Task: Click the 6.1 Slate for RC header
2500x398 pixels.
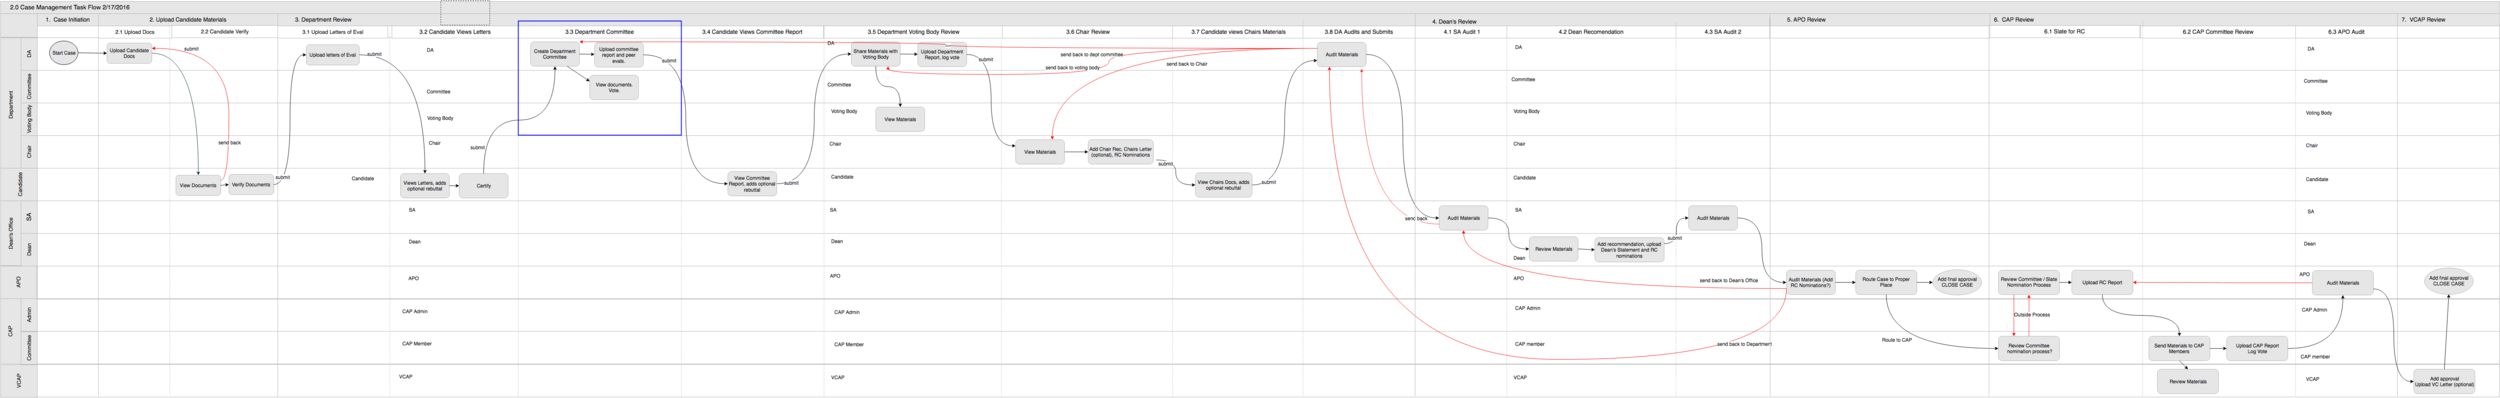Action: (x=2064, y=32)
